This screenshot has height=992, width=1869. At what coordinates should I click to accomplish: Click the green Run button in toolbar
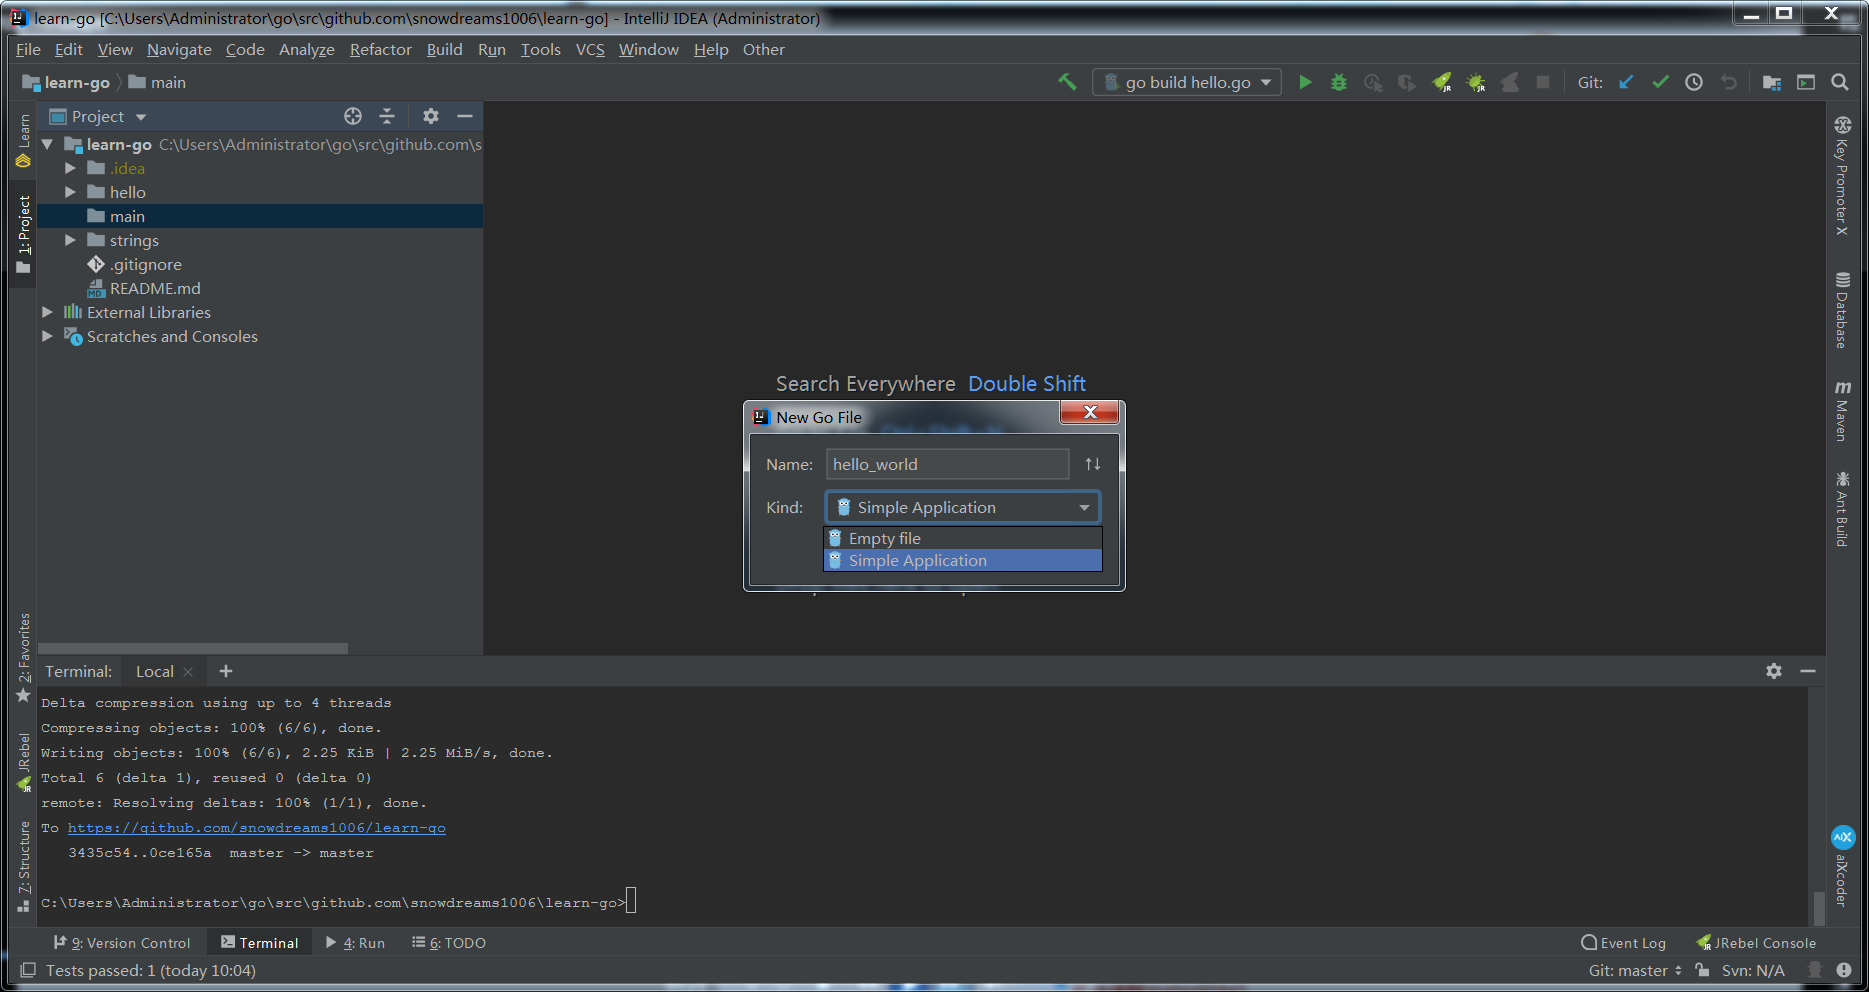(1305, 83)
